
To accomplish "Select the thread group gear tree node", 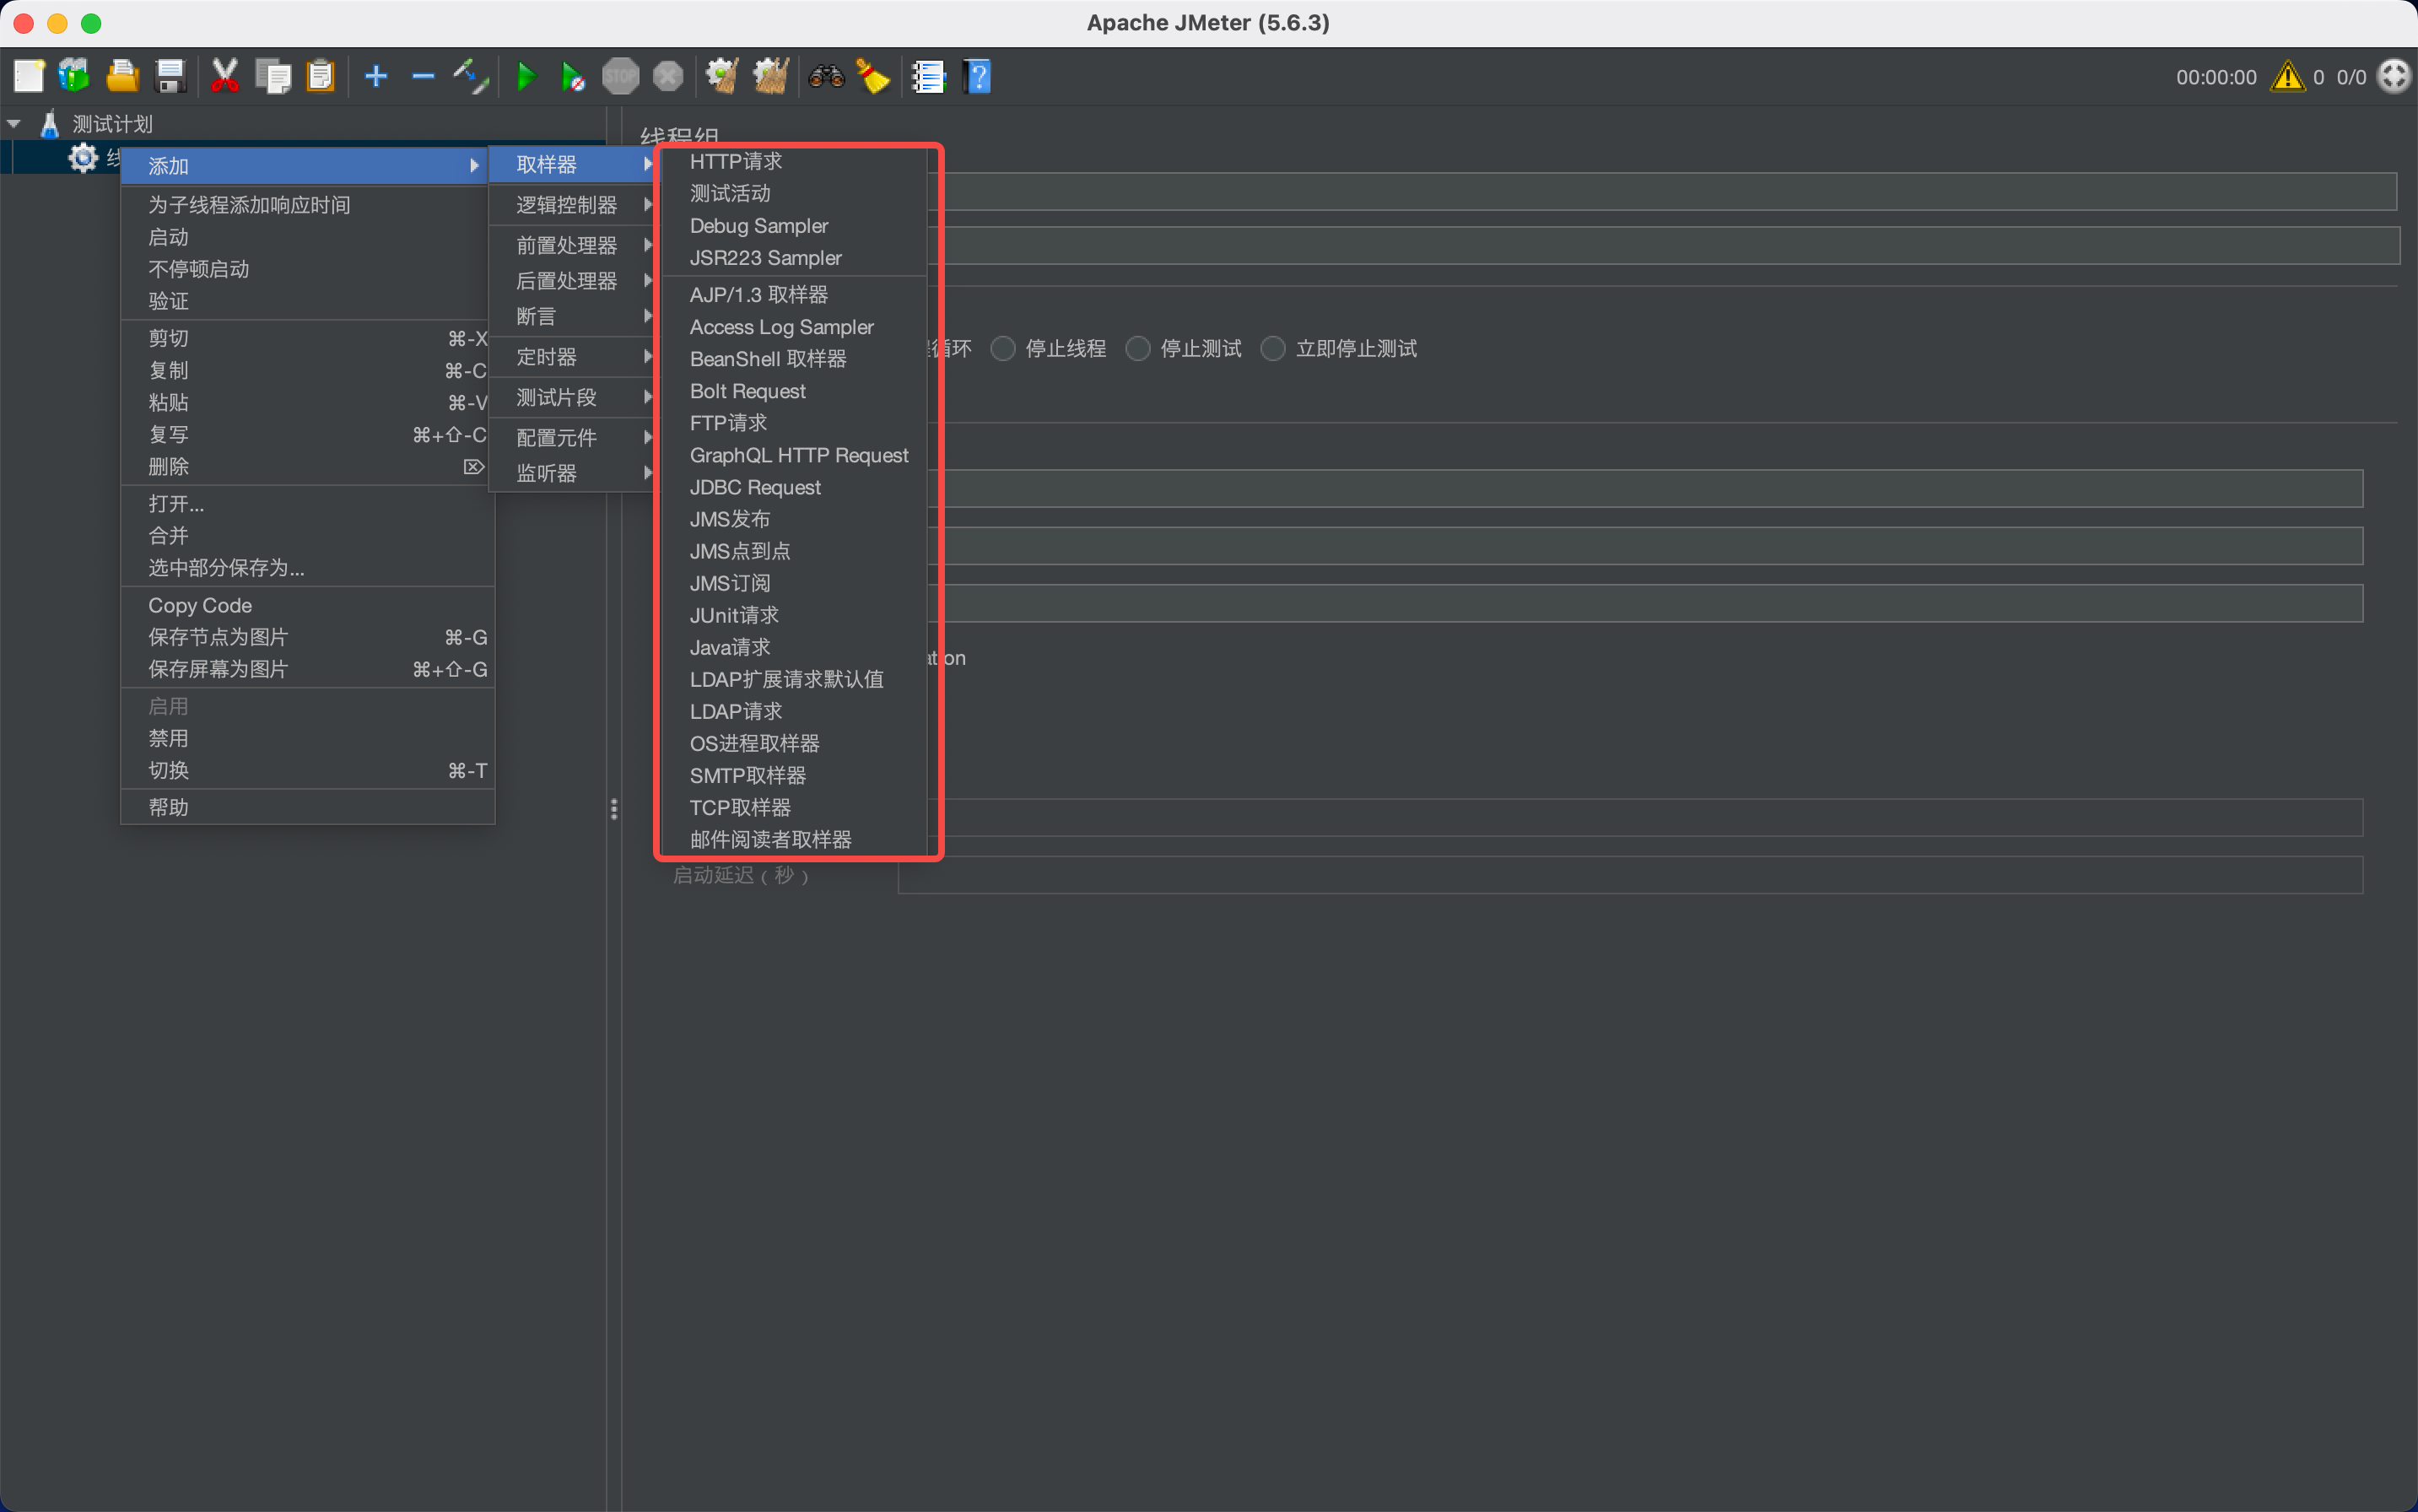I will click(83, 157).
